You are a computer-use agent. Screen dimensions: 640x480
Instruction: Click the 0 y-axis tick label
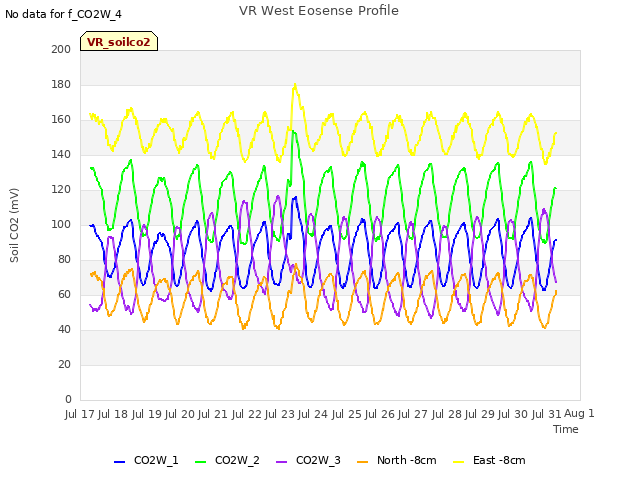68,399
